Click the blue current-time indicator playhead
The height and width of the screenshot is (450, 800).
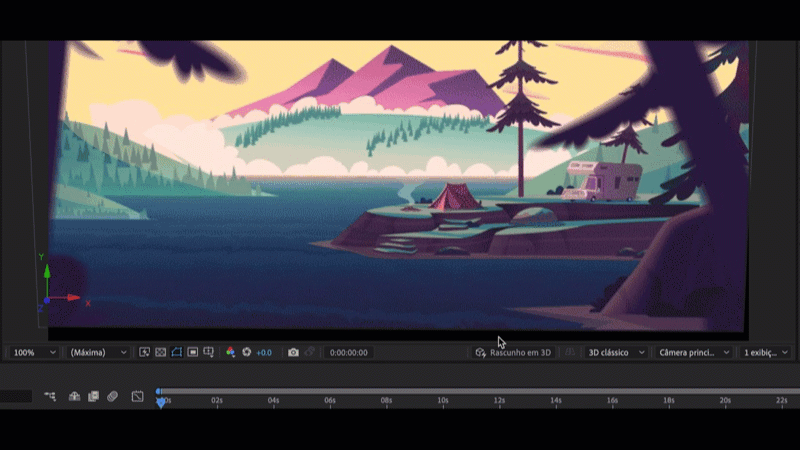tap(161, 402)
